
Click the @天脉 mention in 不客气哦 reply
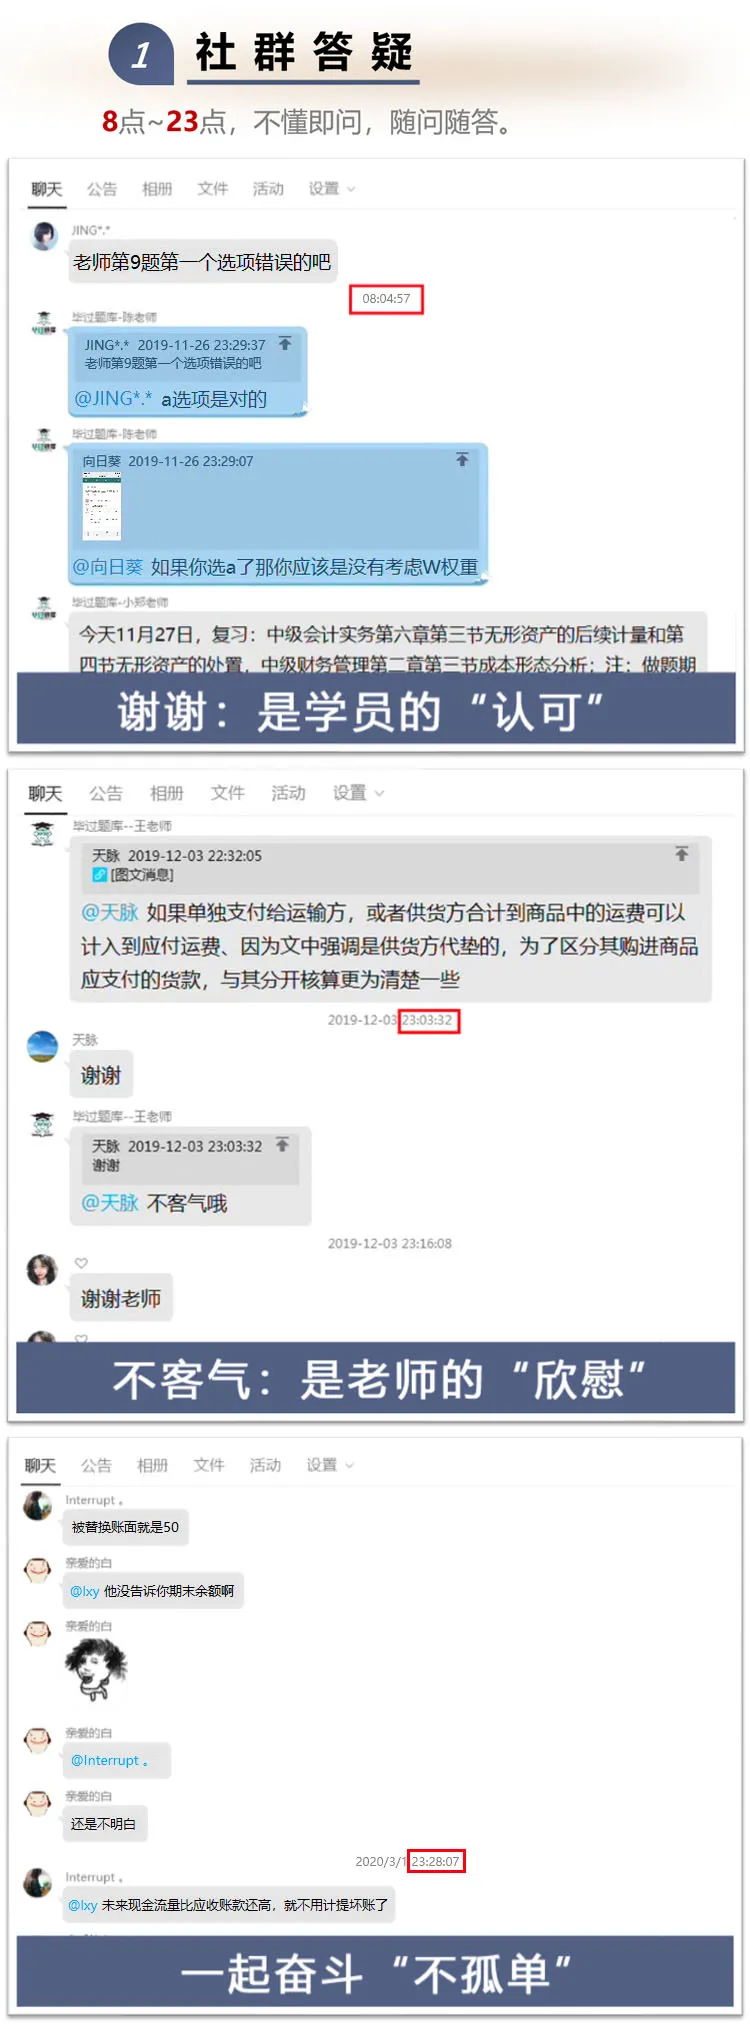[x=110, y=1203]
